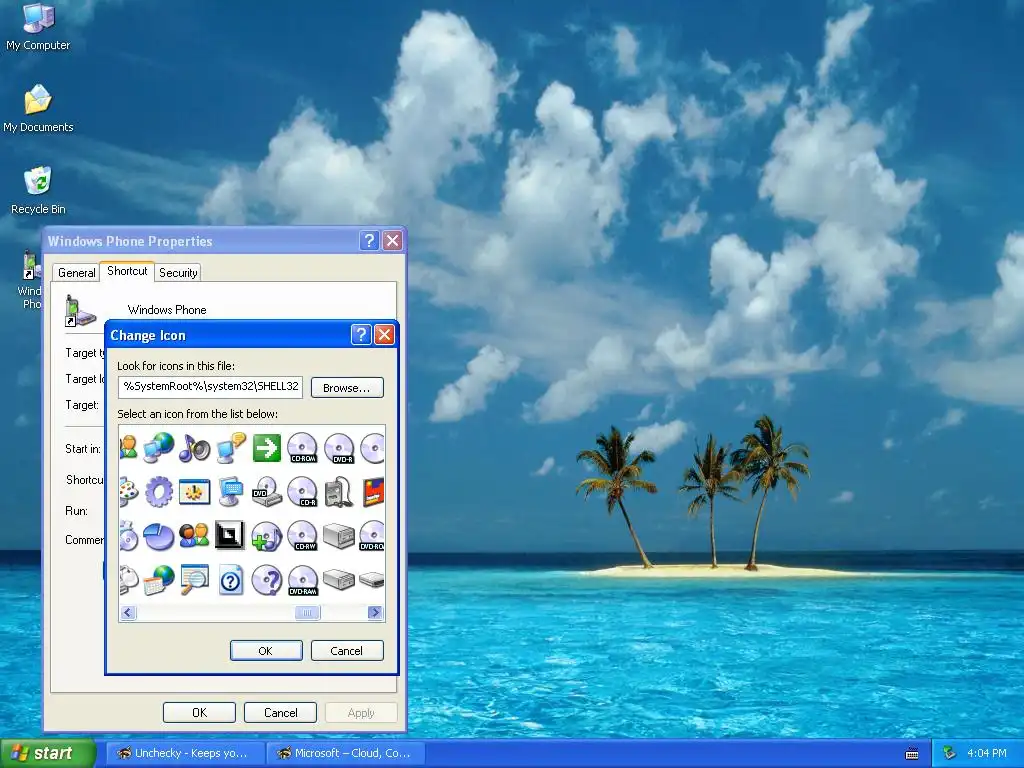Open the Start menu
Screen dimensions: 1024x768
[x=48, y=753]
